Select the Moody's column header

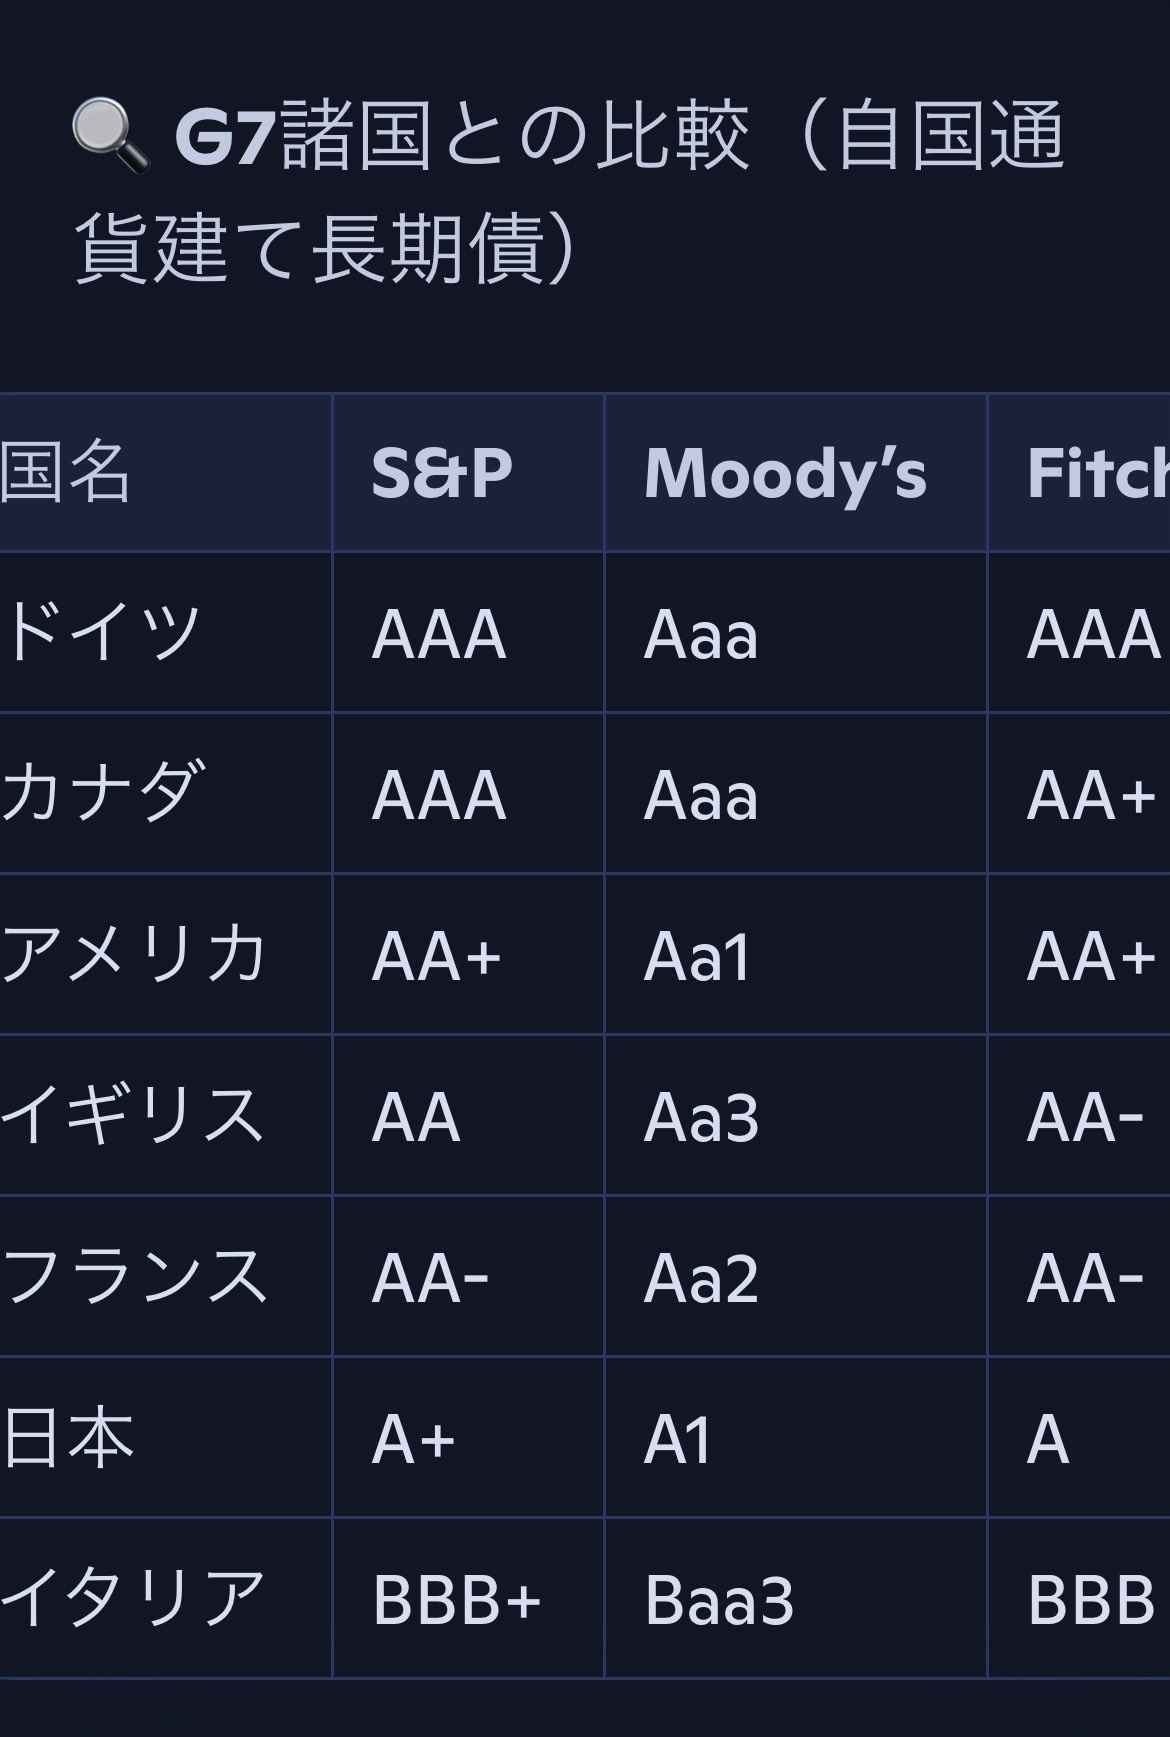(785, 473)
